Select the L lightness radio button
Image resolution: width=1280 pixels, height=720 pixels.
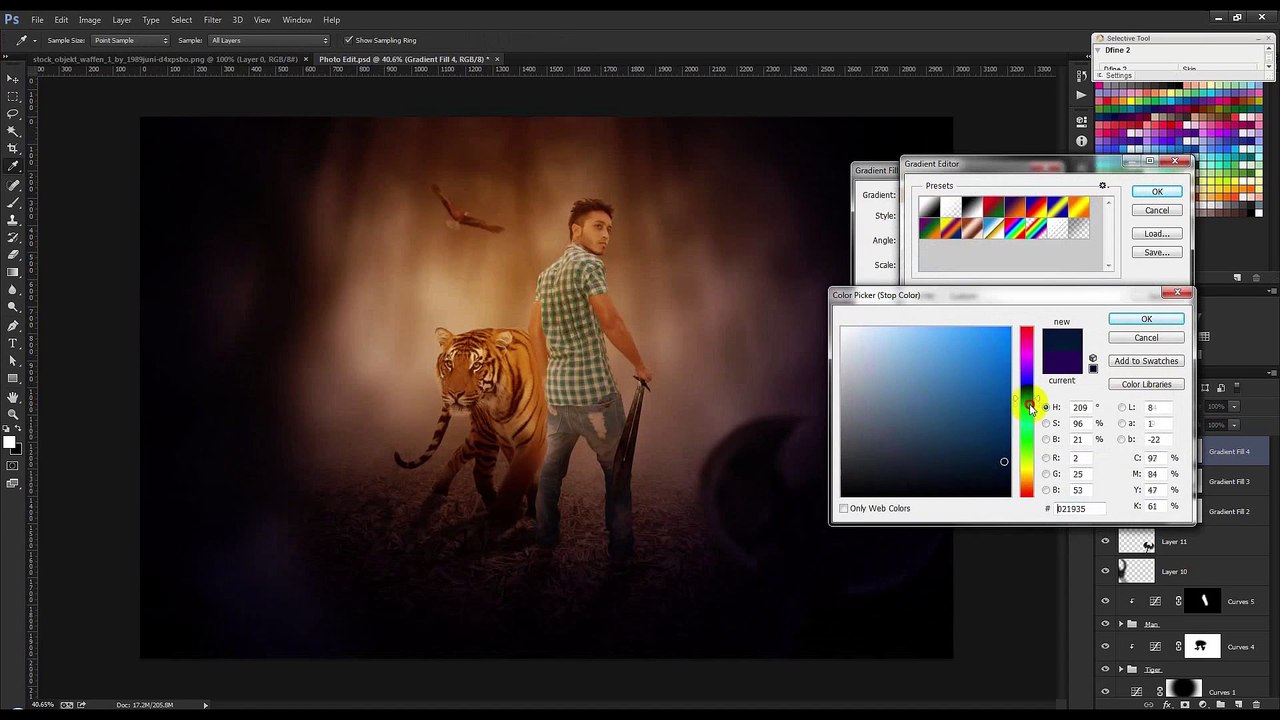[1122, 408]
